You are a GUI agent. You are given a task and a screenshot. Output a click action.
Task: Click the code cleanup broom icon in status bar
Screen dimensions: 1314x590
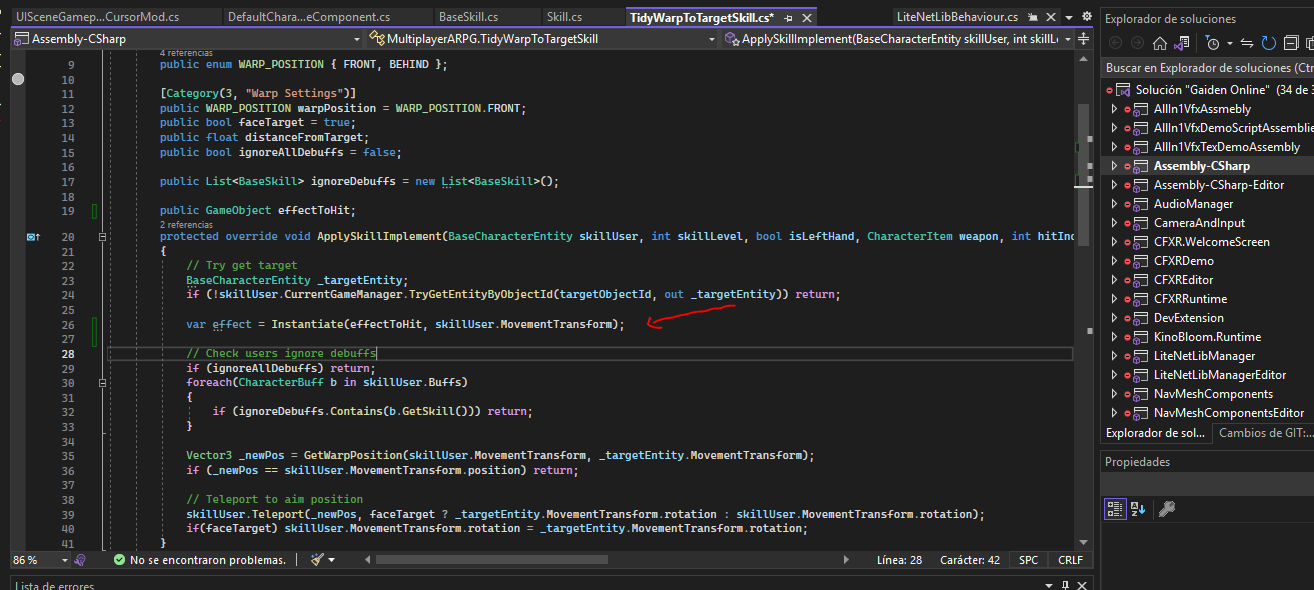tap(316, 560)
